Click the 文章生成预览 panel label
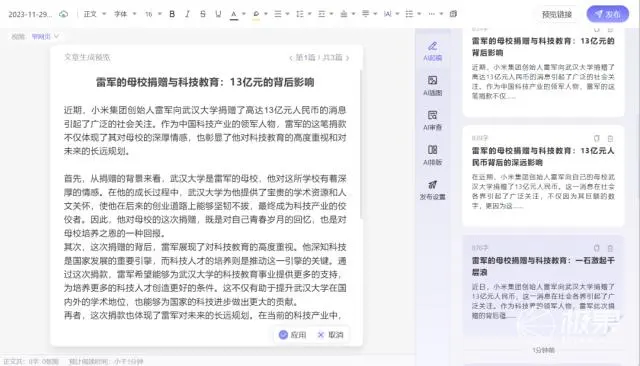This screenshot has width=640, height=366. pyautogui.click(x=87, y=58)
